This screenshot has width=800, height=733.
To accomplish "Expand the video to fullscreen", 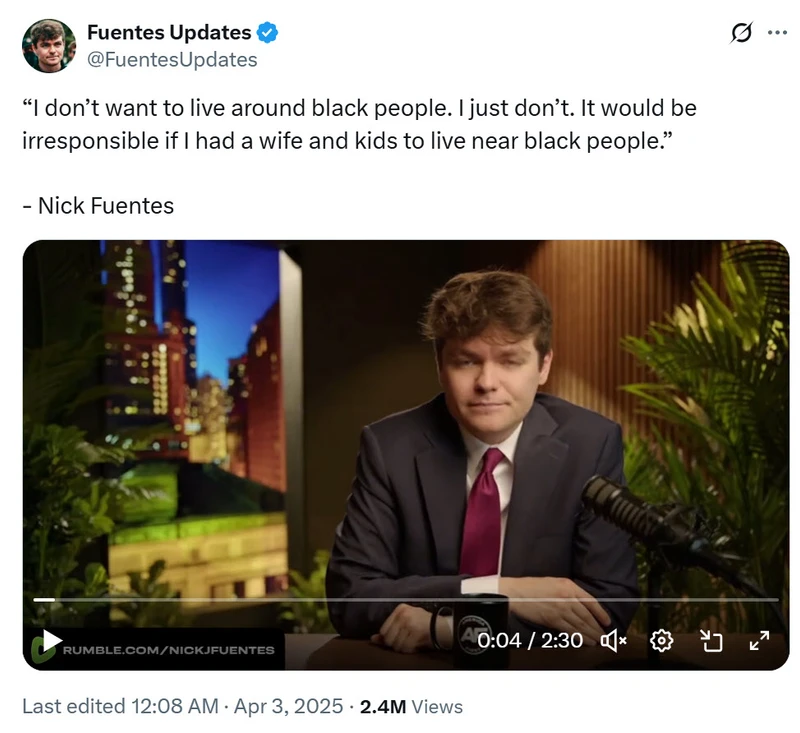I will pyautogui.click(x=757, y=641).
